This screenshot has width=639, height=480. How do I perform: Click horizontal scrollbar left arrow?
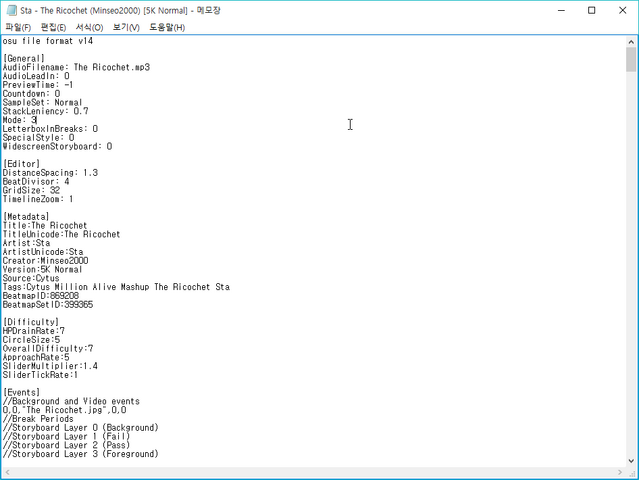[x=7, y=472]
